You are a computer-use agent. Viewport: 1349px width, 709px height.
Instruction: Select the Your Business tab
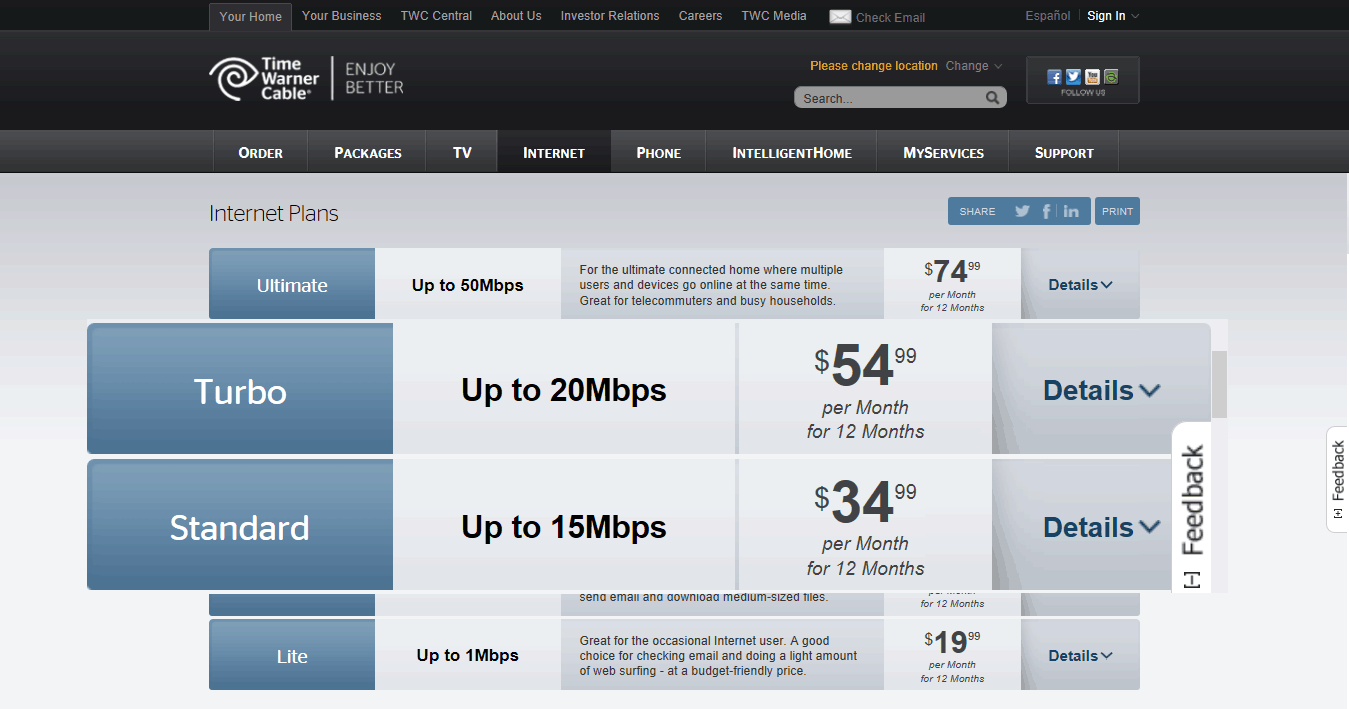click(341, 16)
